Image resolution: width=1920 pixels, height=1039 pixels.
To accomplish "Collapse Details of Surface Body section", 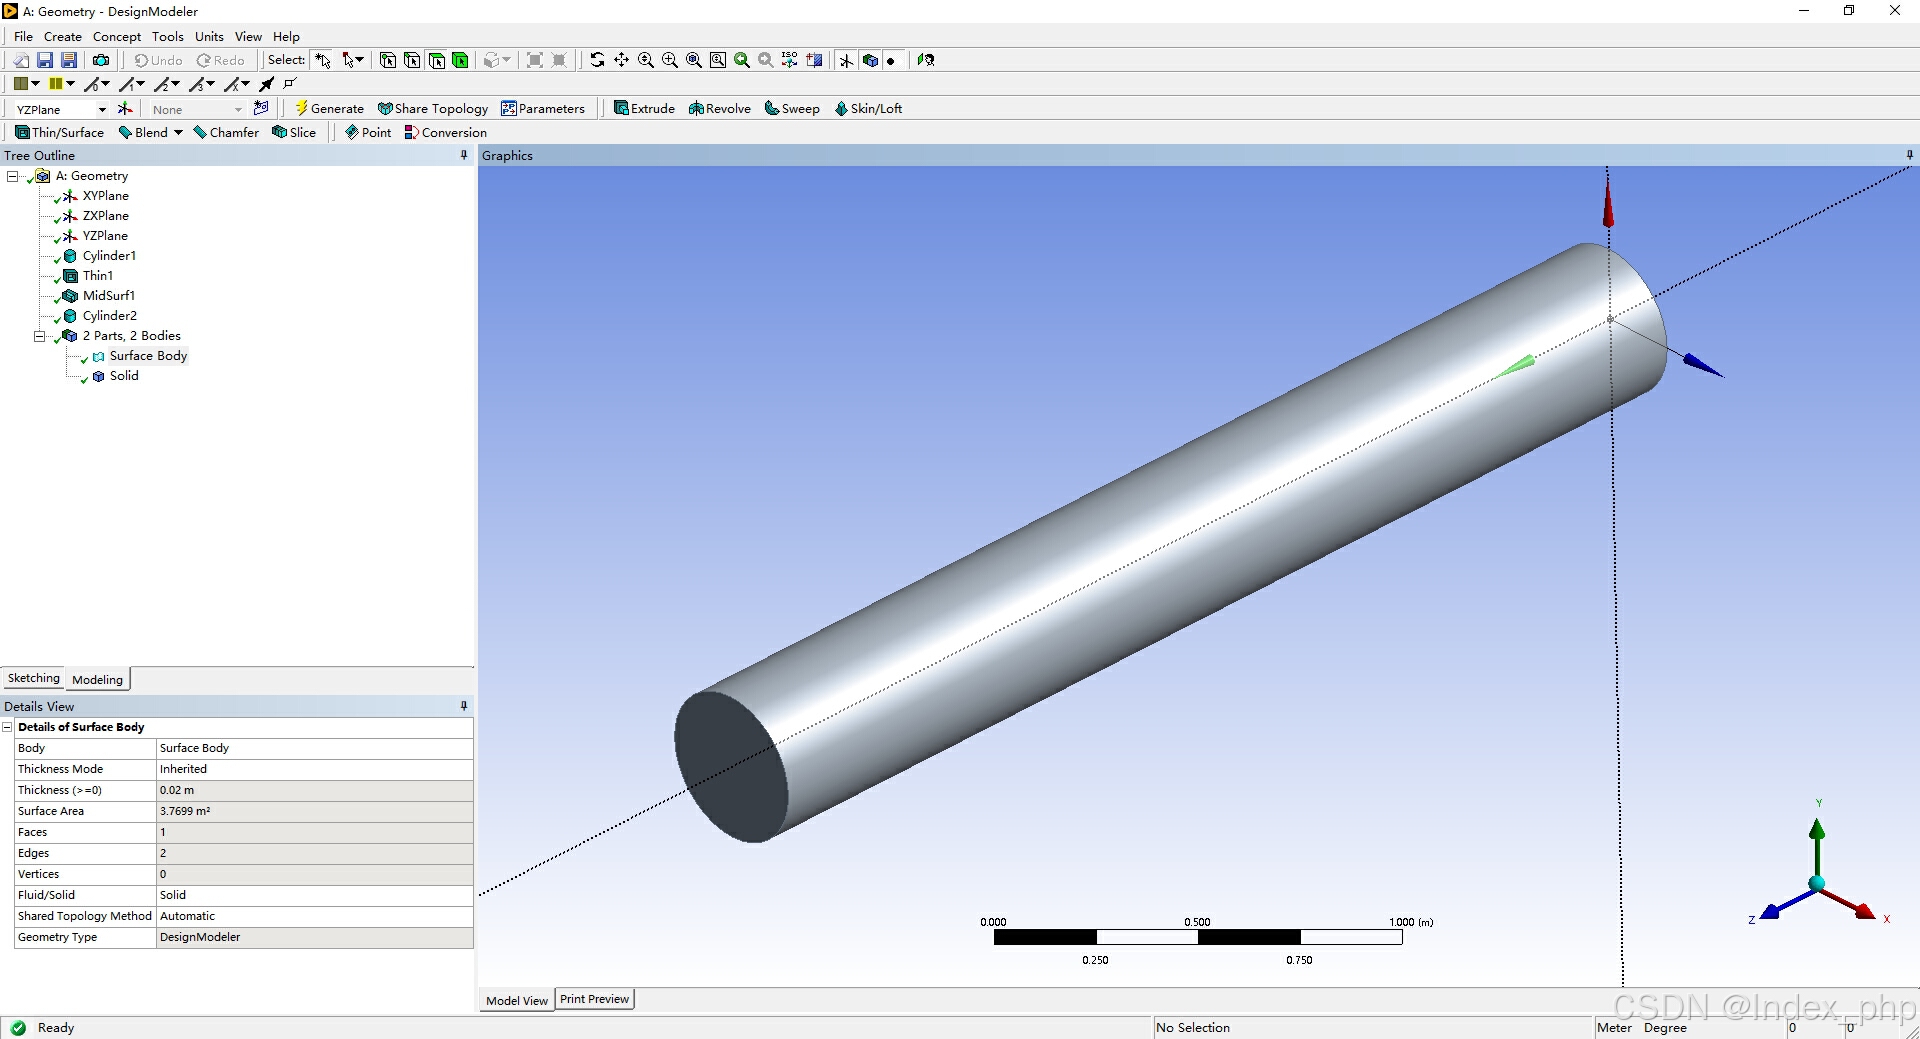I will click(x=7, y=727).
